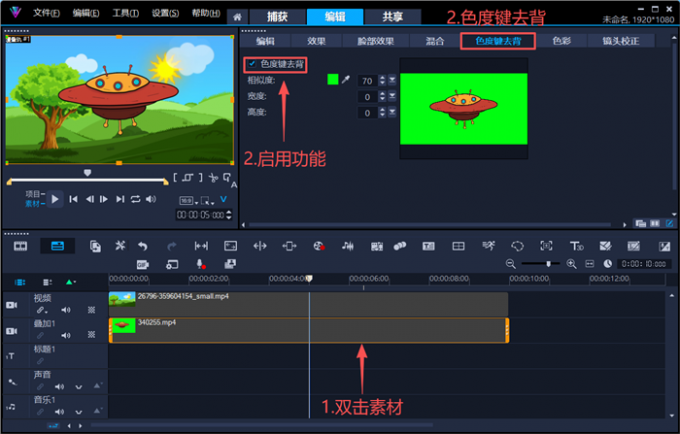Undo the last edit

[x=143, y=246]
